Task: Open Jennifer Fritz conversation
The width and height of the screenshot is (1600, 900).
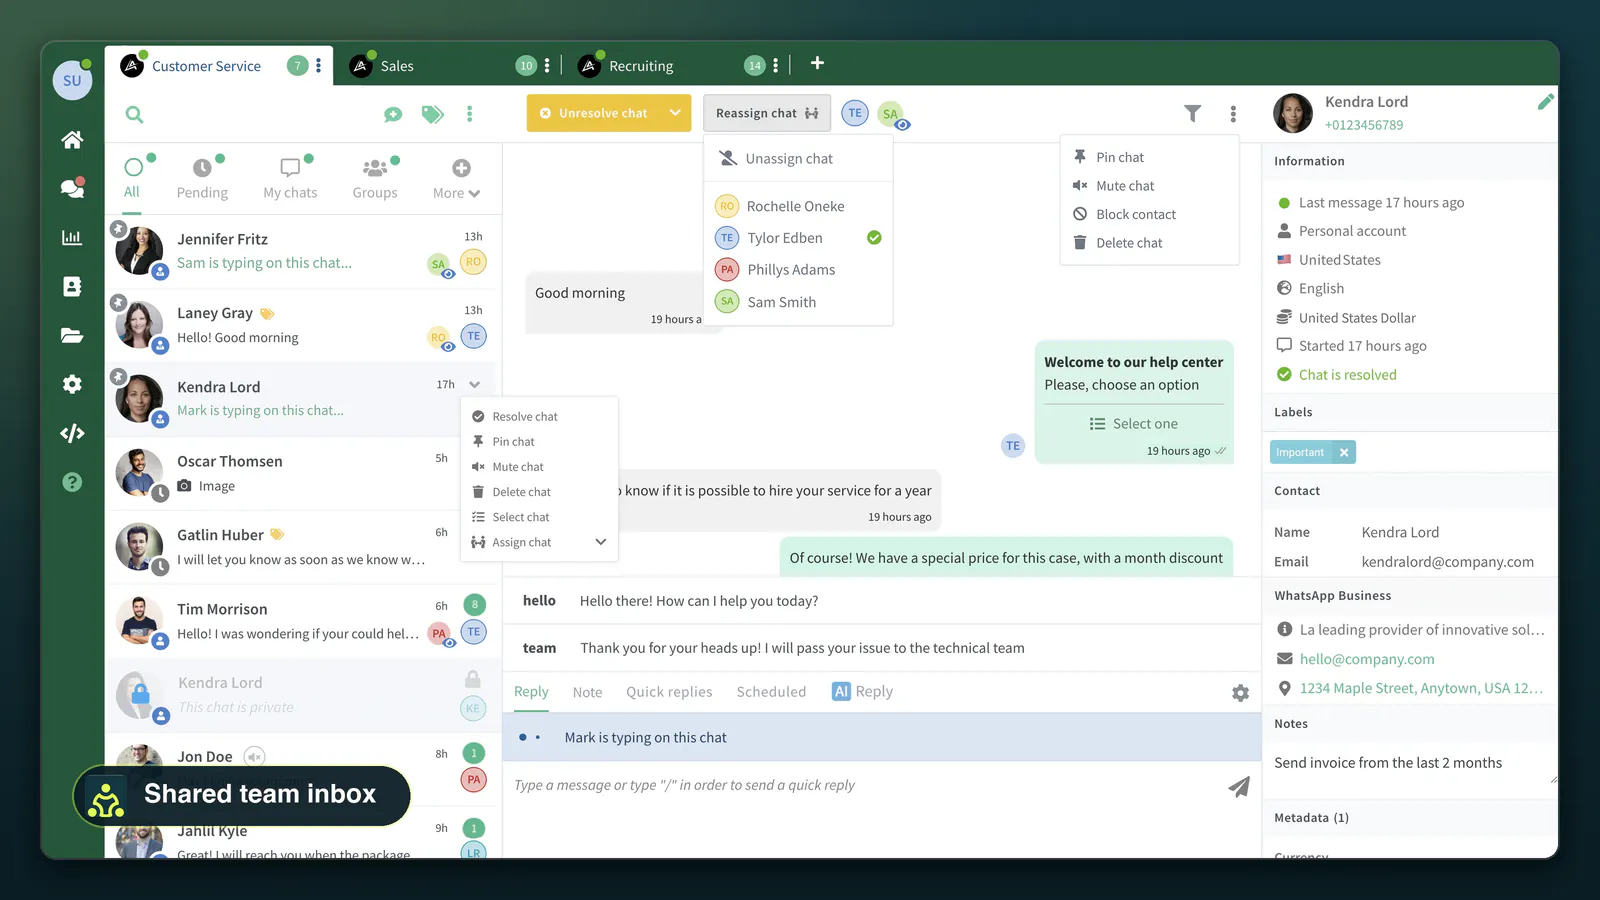Action: tap(303, 251)
